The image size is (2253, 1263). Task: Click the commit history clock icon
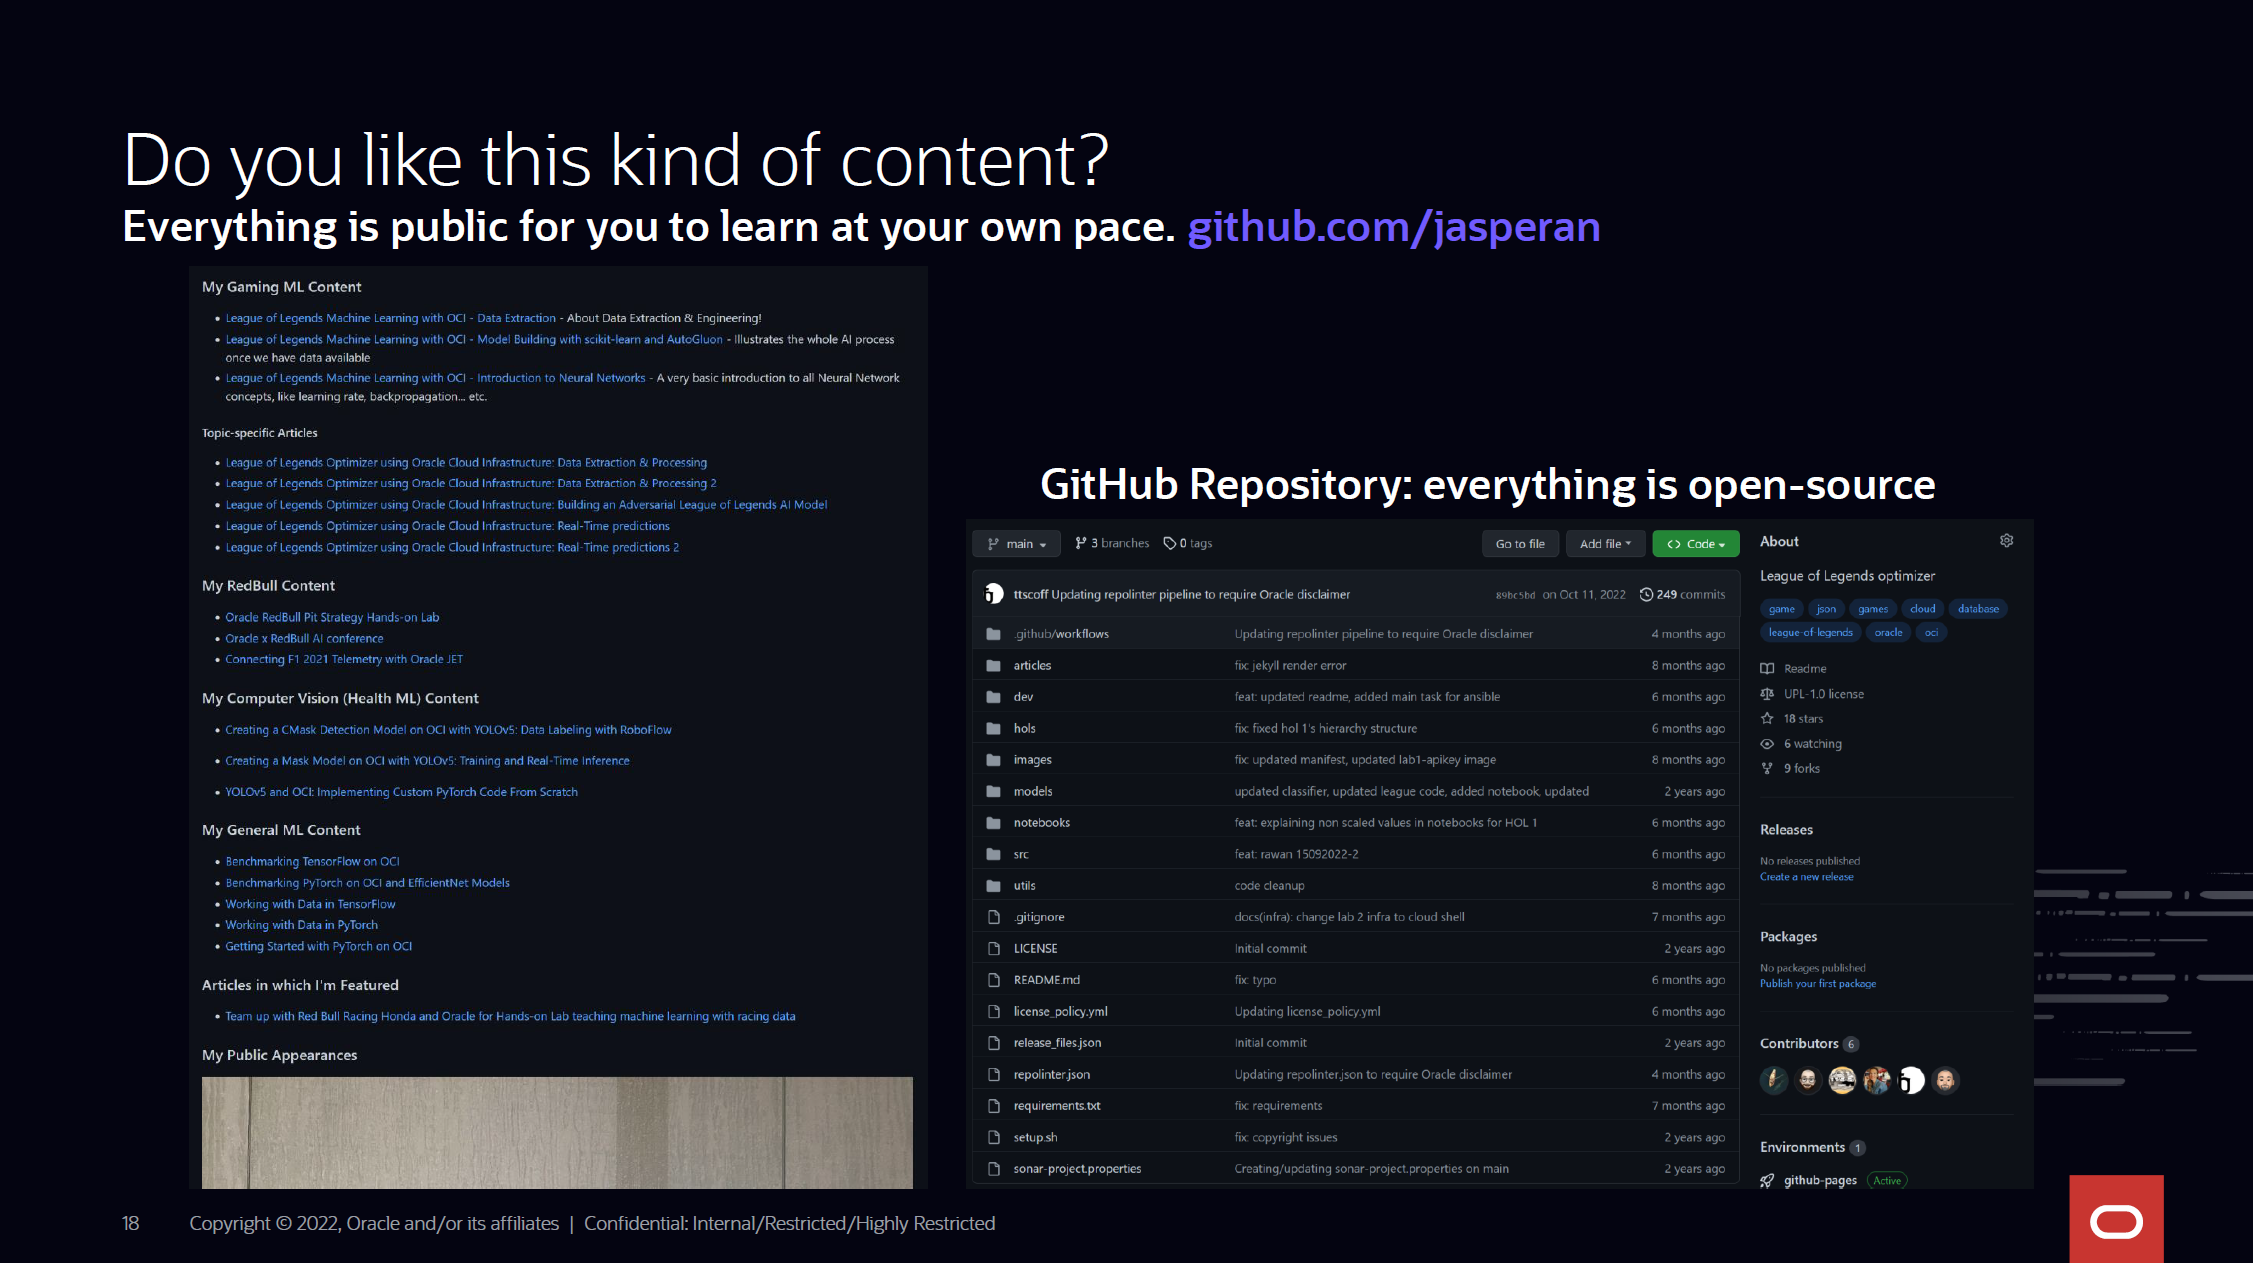coord(1646,594)
